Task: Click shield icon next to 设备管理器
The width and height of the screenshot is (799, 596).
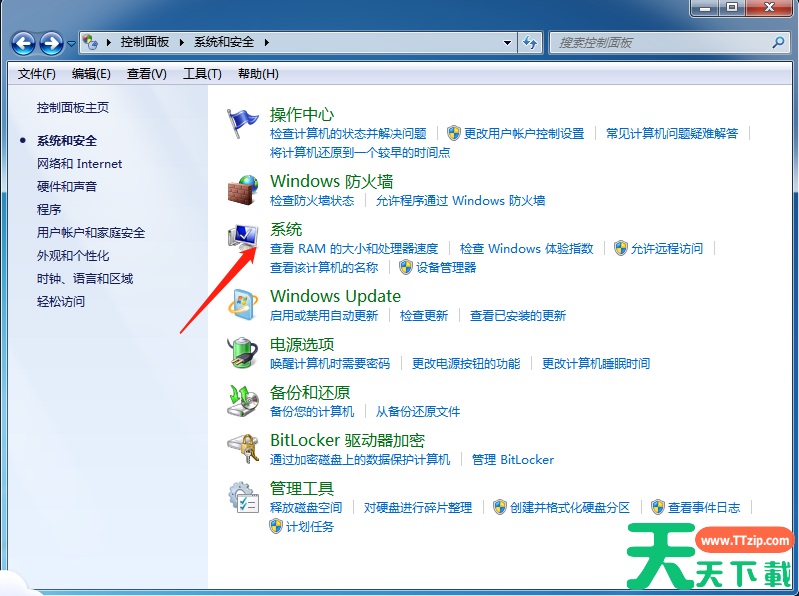Action: pos(406,267)
